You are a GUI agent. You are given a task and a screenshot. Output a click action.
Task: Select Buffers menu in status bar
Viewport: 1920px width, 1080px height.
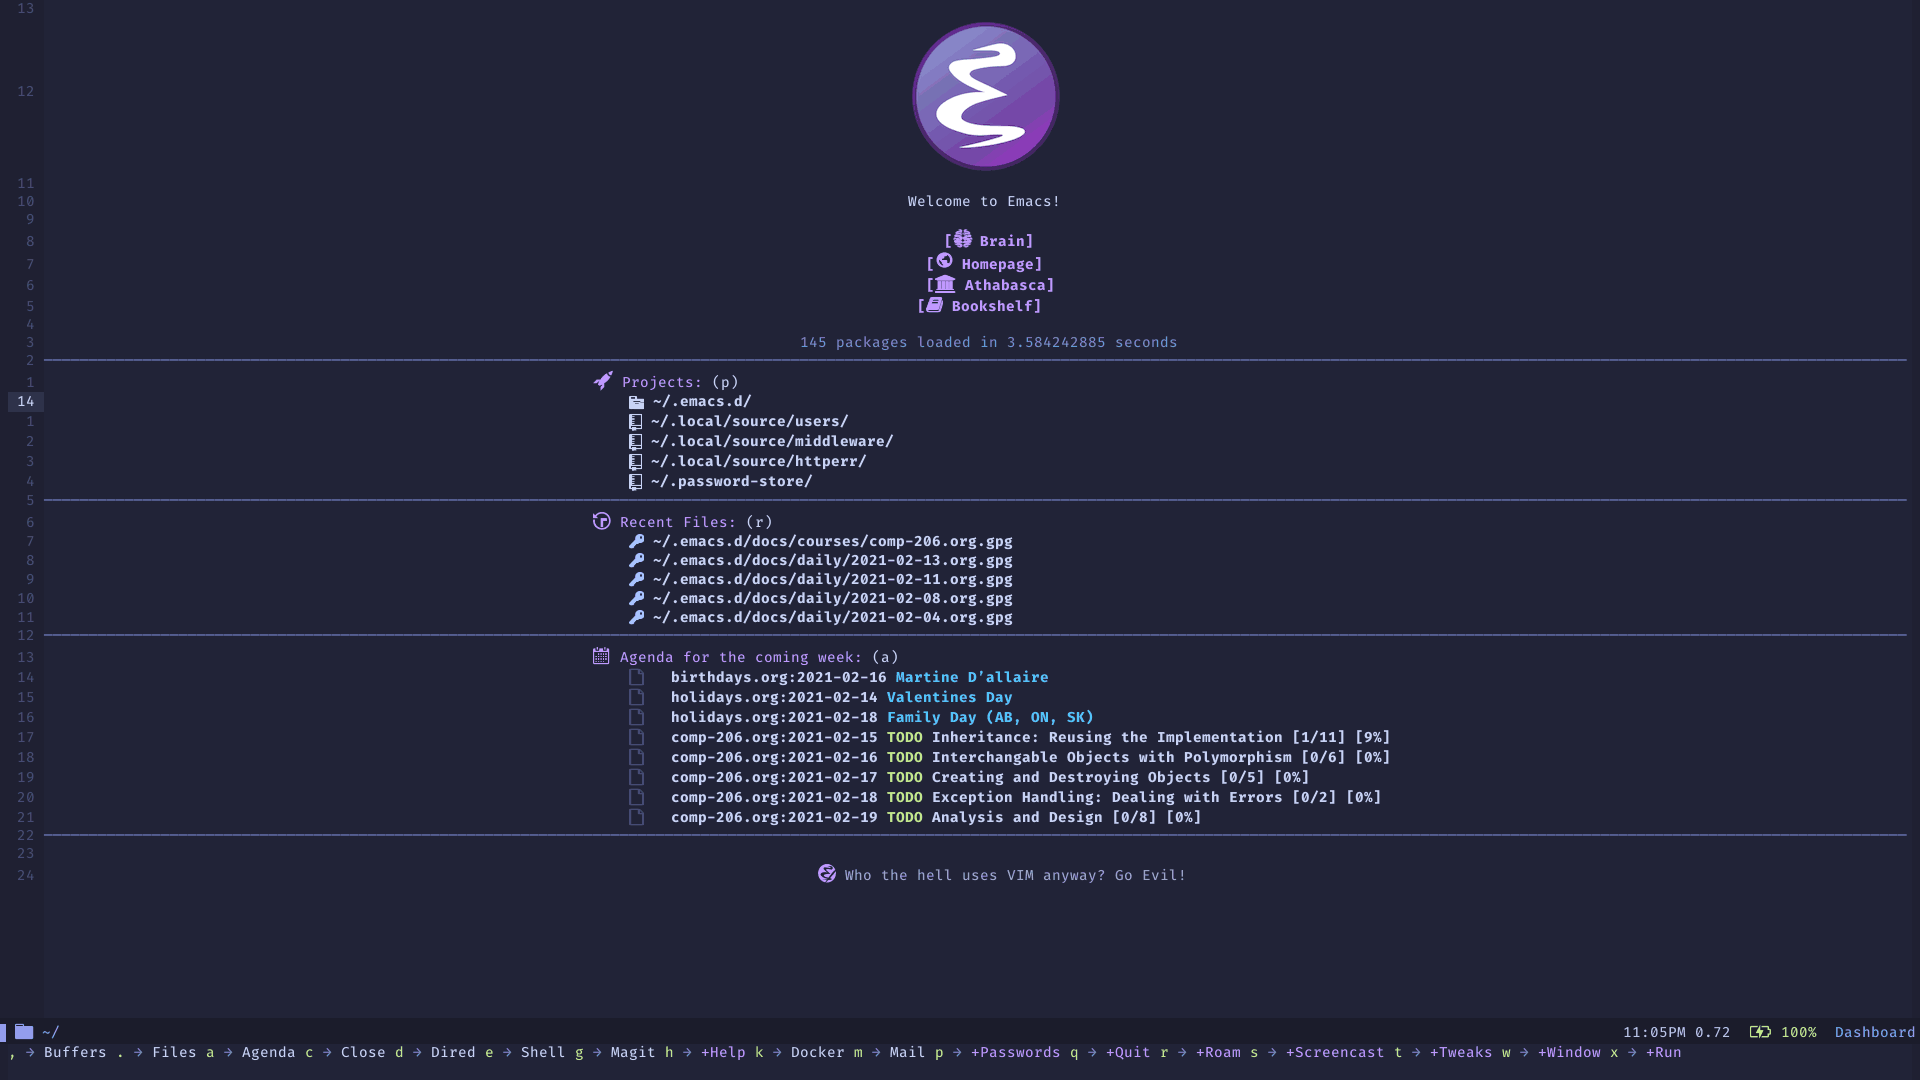pyautogui.click(x=74, y=1052)
